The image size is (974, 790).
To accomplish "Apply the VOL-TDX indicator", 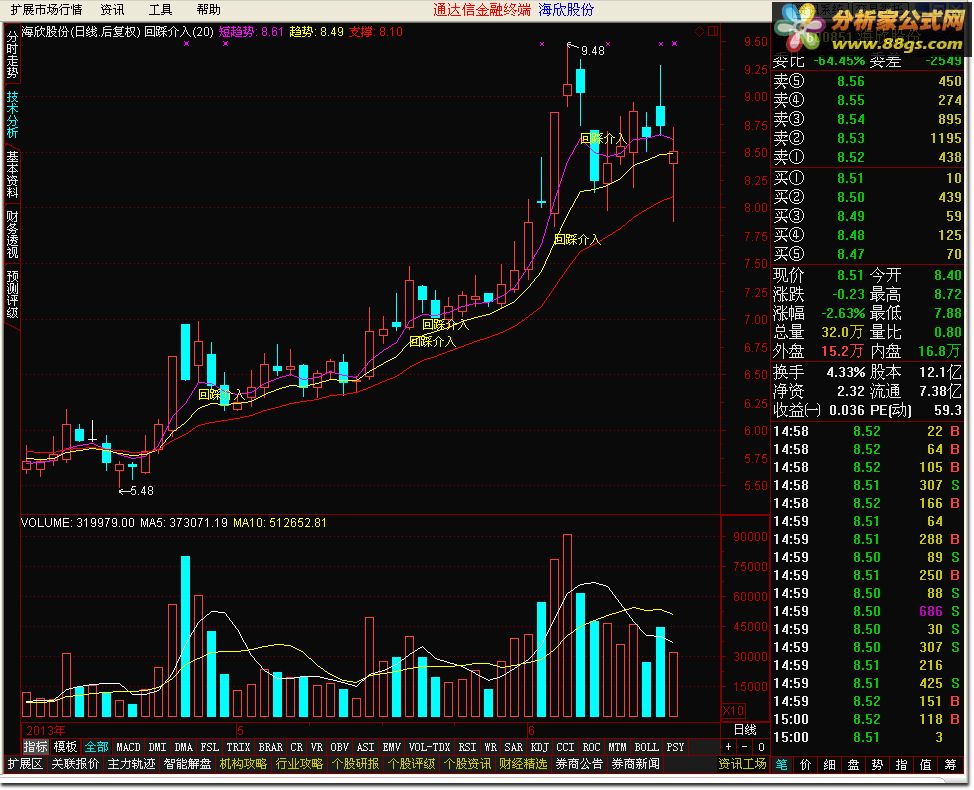I will coord(429,747).
